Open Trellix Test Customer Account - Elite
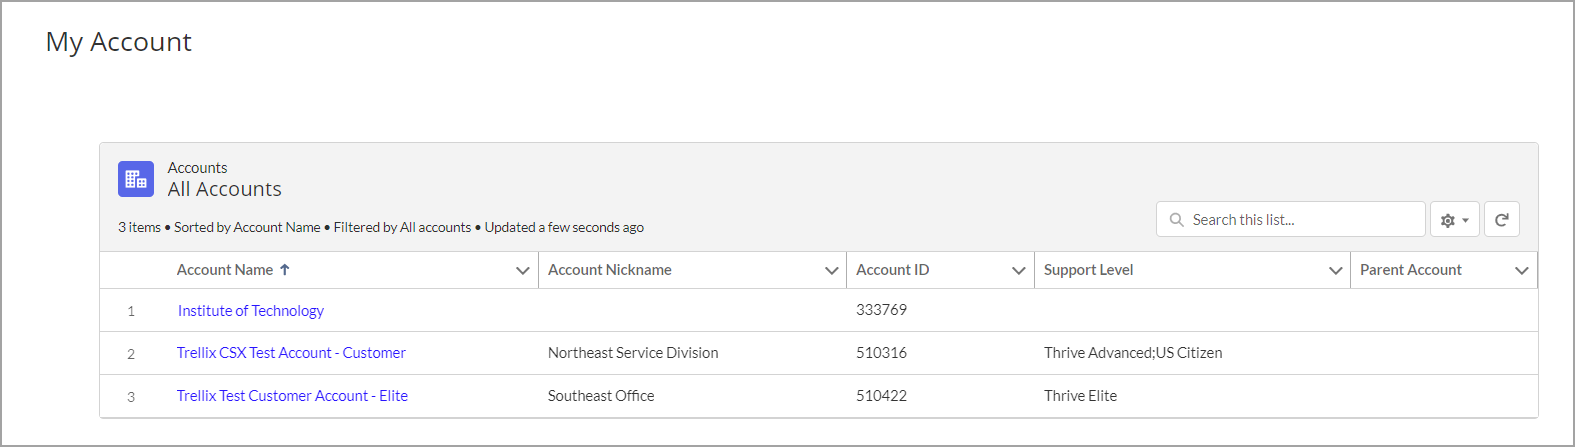1575x447 pixels. coord(292,396)
